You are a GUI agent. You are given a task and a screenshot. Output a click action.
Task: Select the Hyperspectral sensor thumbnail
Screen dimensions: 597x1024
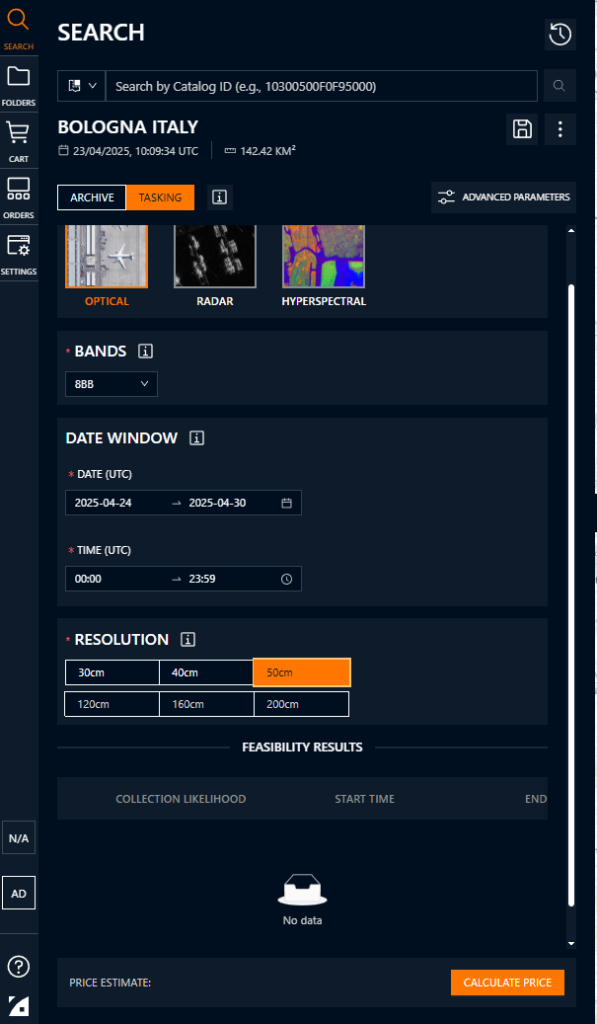click(324, 265)
